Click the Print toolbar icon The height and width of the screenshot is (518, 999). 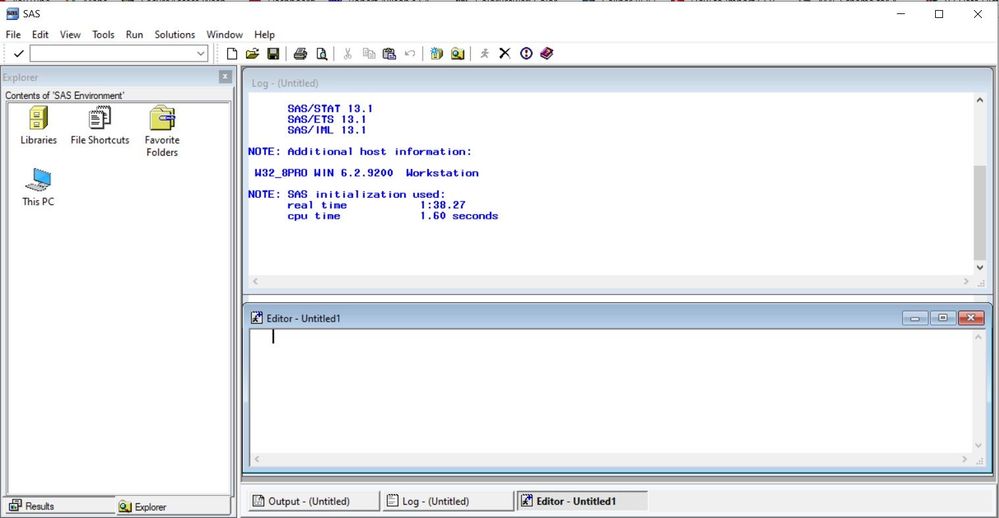coord(300,54)
